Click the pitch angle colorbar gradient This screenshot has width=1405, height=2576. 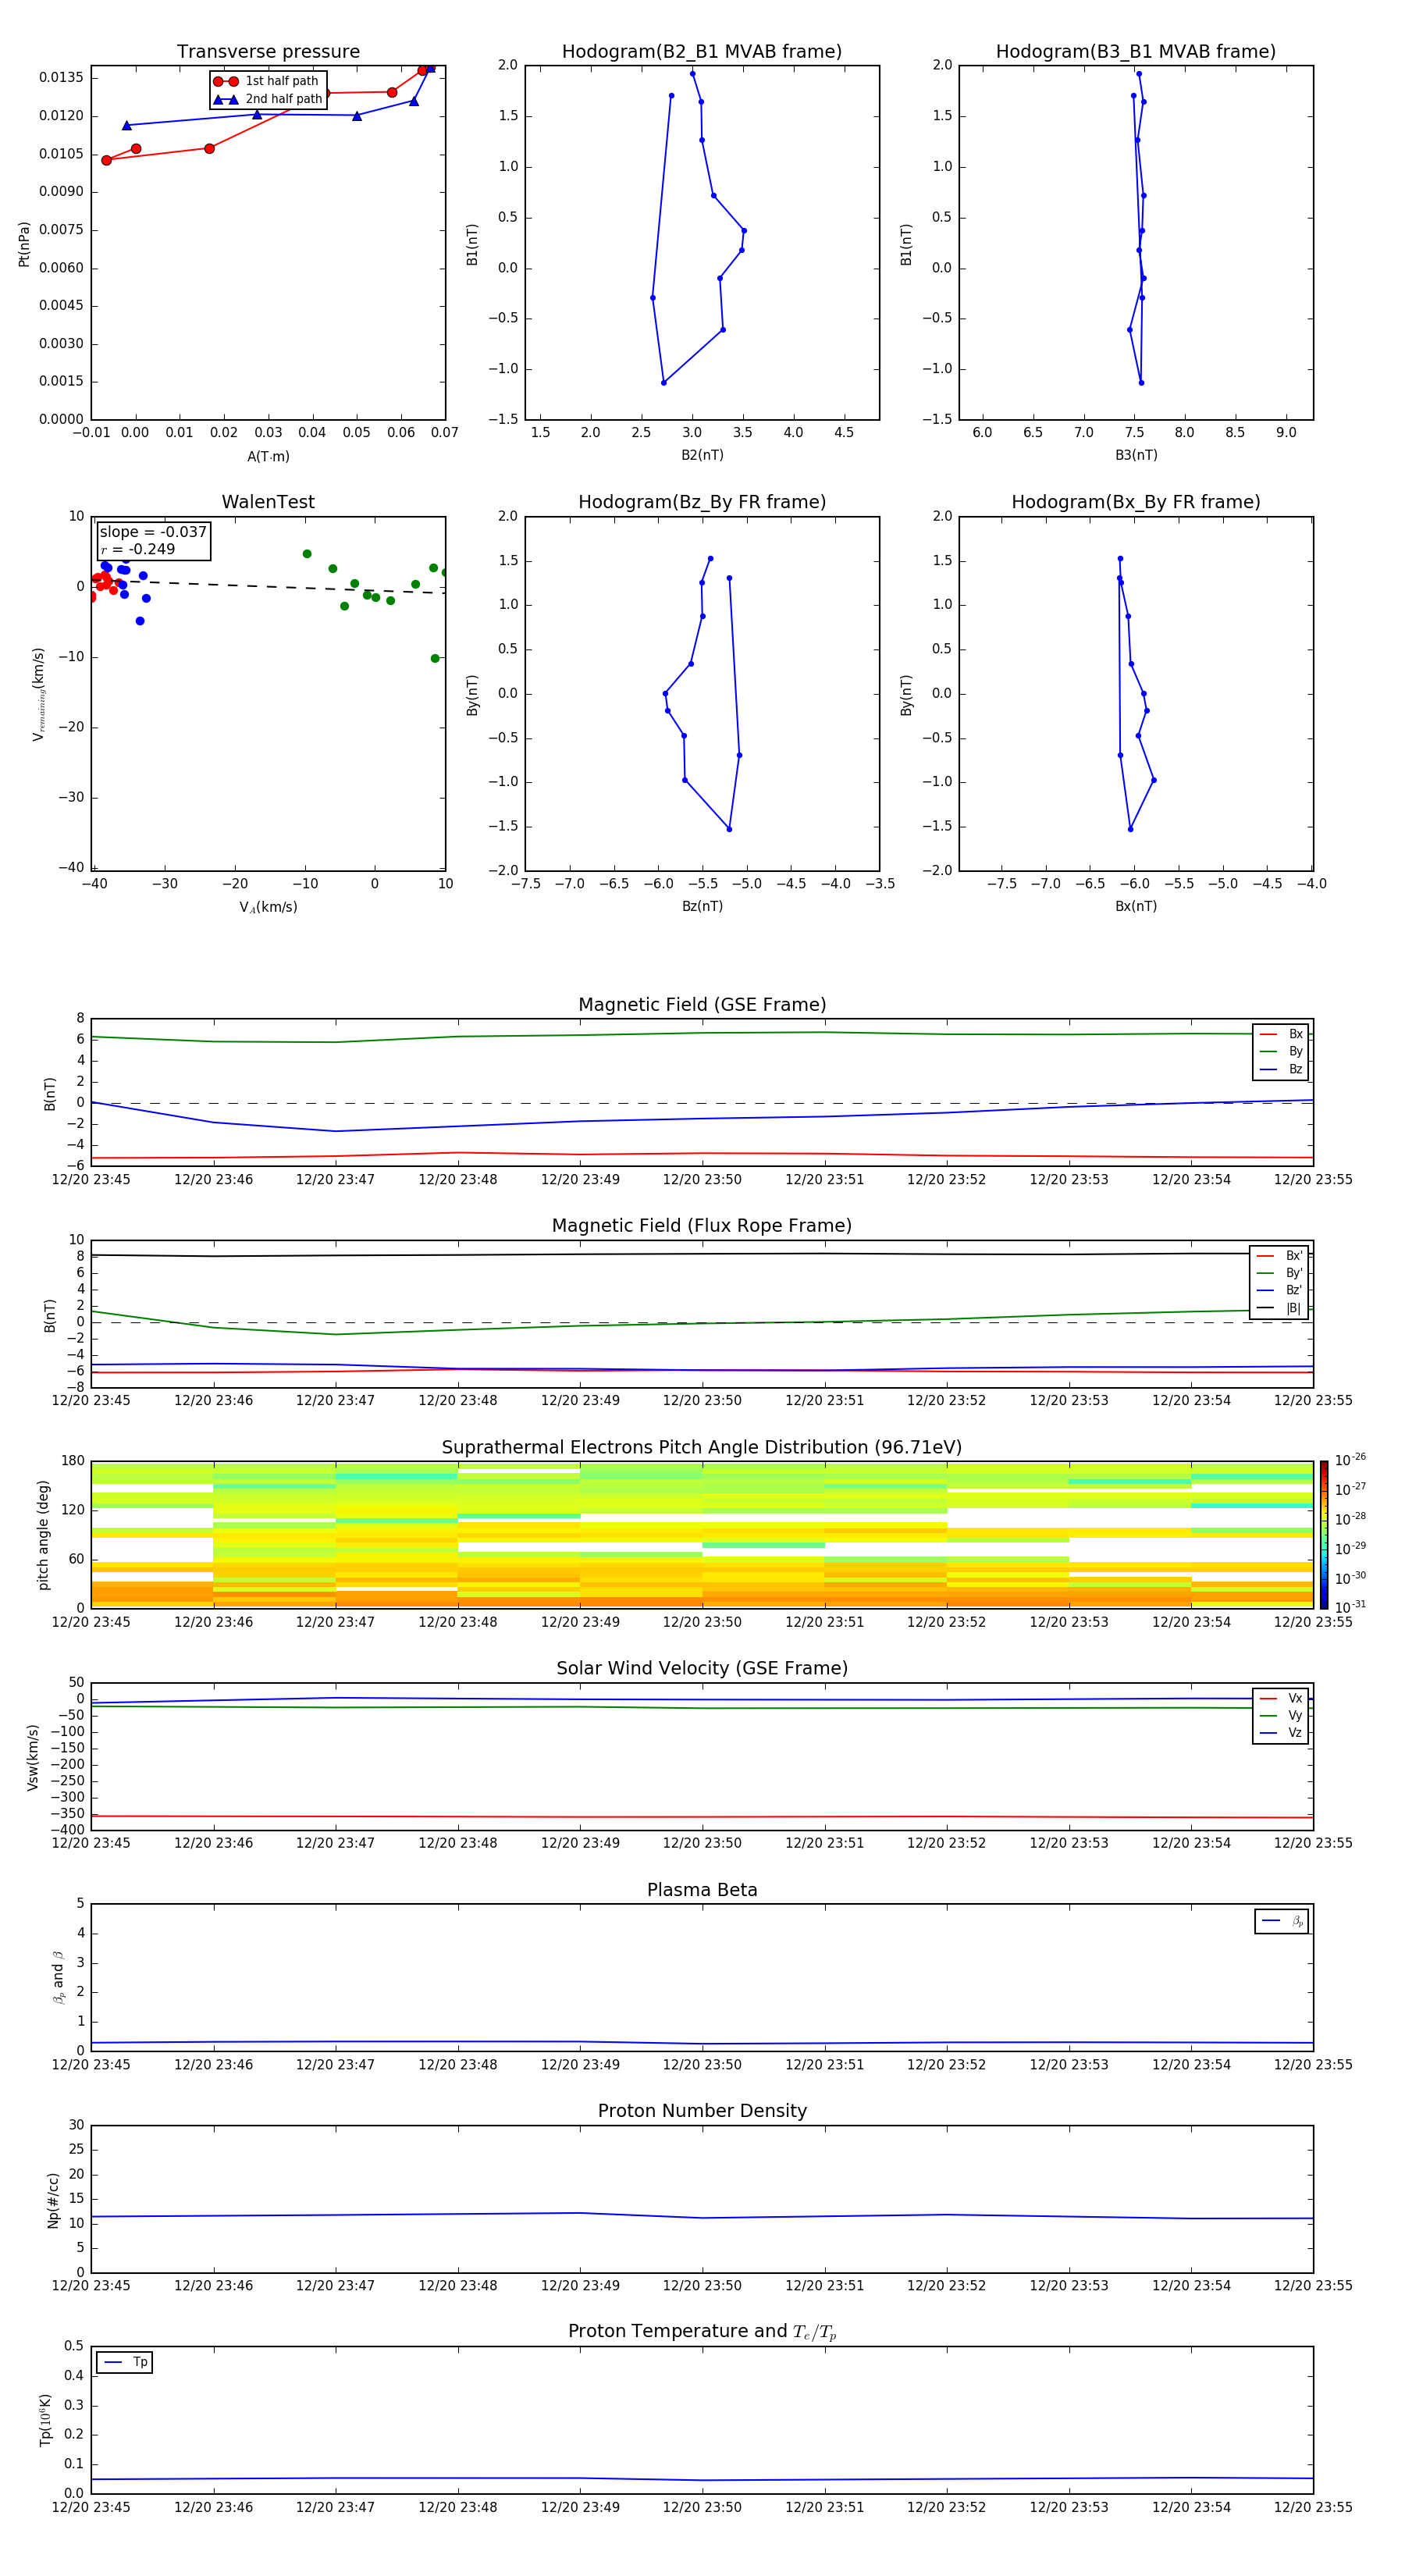1324,1535
